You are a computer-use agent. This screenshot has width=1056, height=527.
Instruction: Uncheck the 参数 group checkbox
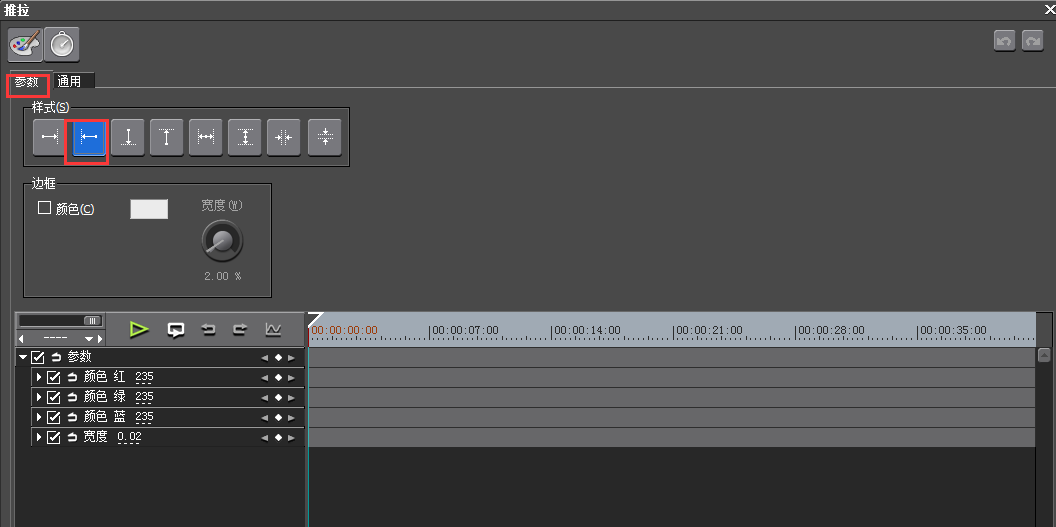38,357
